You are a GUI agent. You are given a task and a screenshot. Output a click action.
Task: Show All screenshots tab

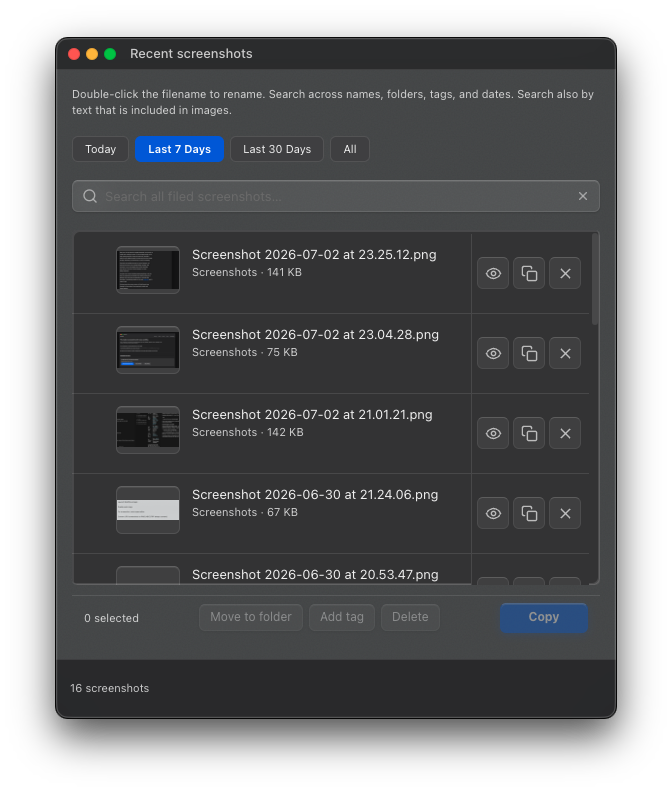[350, 149]
